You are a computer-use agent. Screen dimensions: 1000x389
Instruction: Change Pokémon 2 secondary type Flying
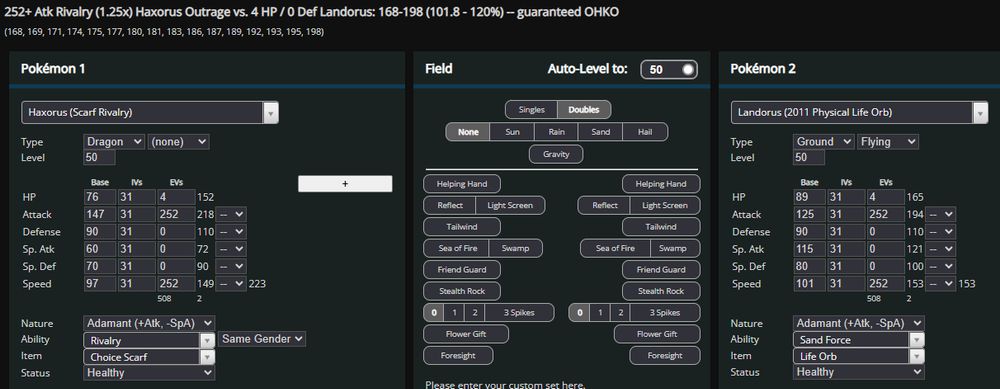[888, 142]
